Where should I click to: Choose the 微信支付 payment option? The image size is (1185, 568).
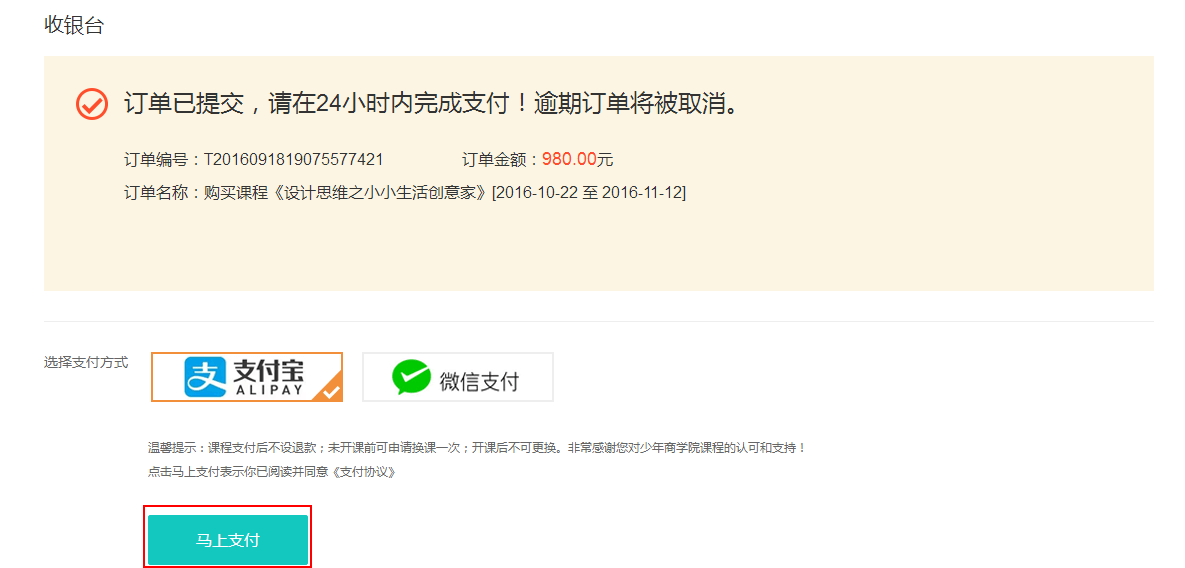point(458,377)
